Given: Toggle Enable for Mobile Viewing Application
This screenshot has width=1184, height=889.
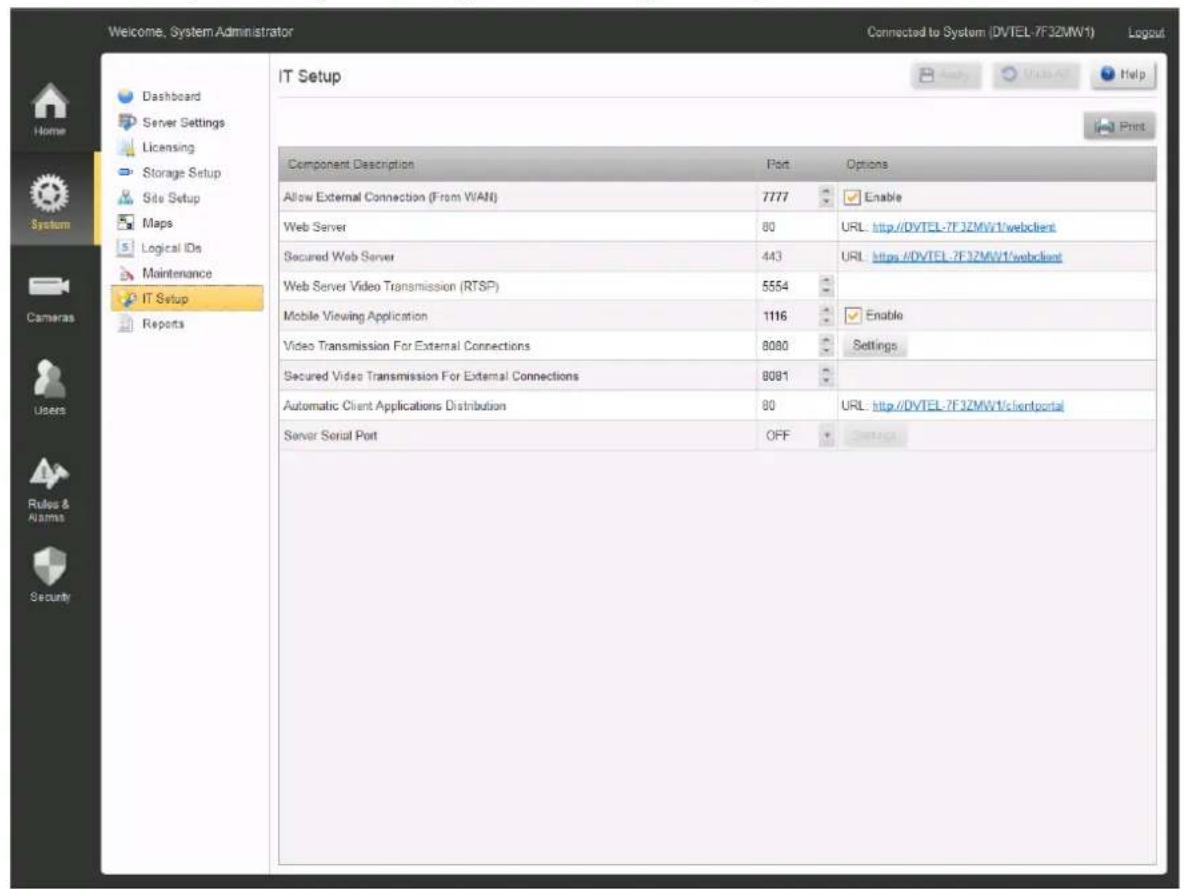Looking at the screenshot, I should 853,316.
